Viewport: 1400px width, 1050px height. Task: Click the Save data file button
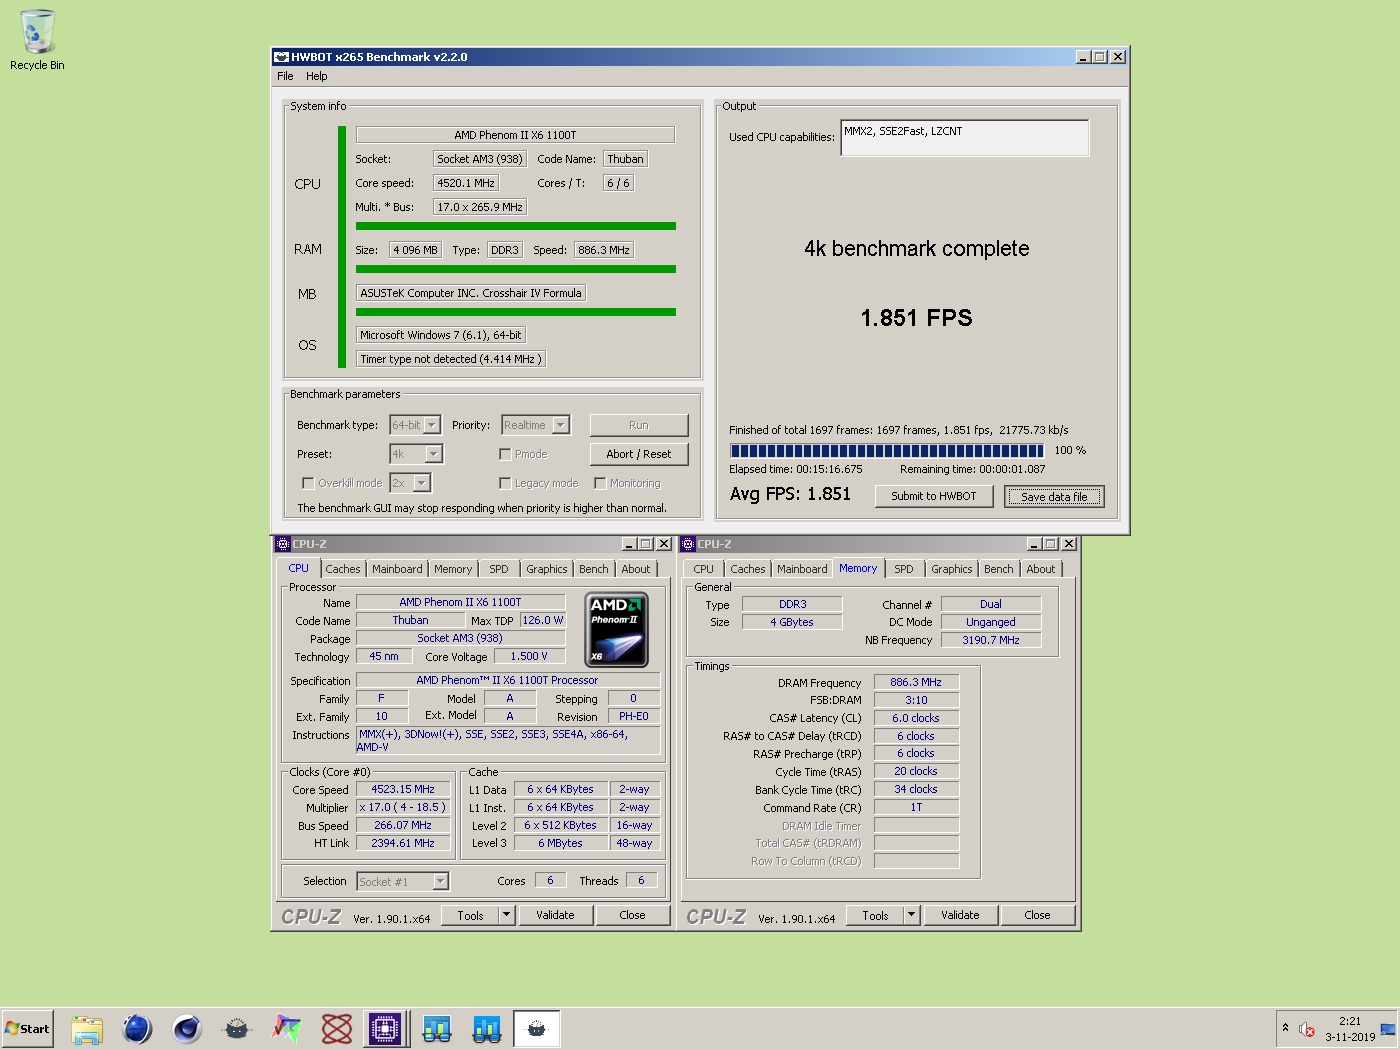(1054, 497)
